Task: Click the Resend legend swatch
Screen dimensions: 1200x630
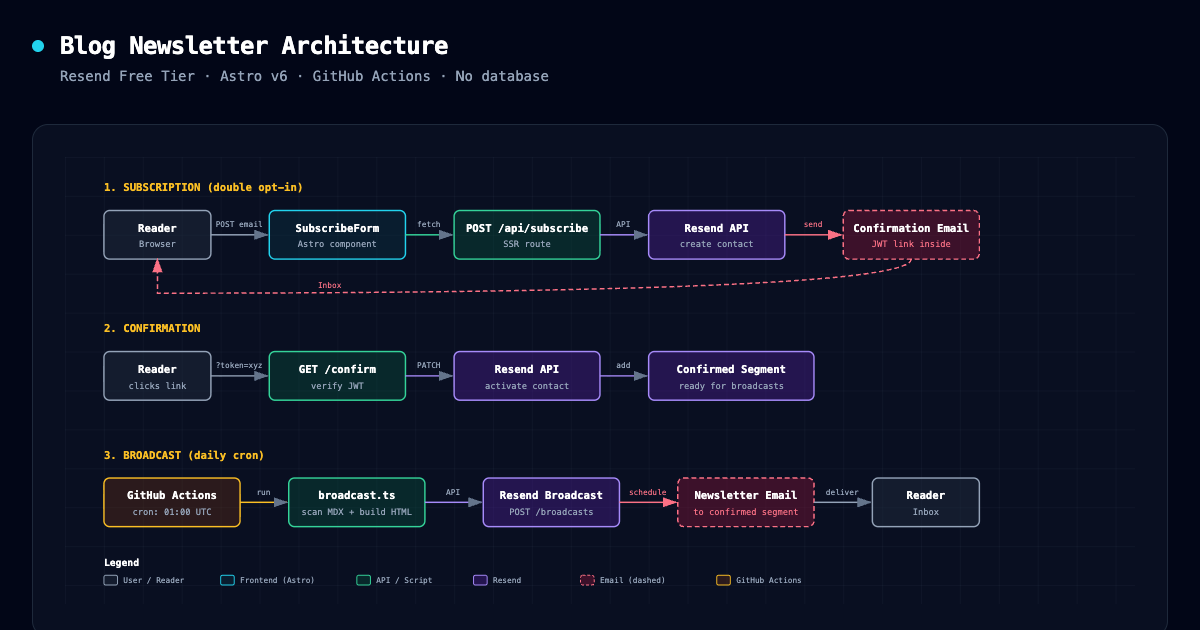Action: point(480,580)
